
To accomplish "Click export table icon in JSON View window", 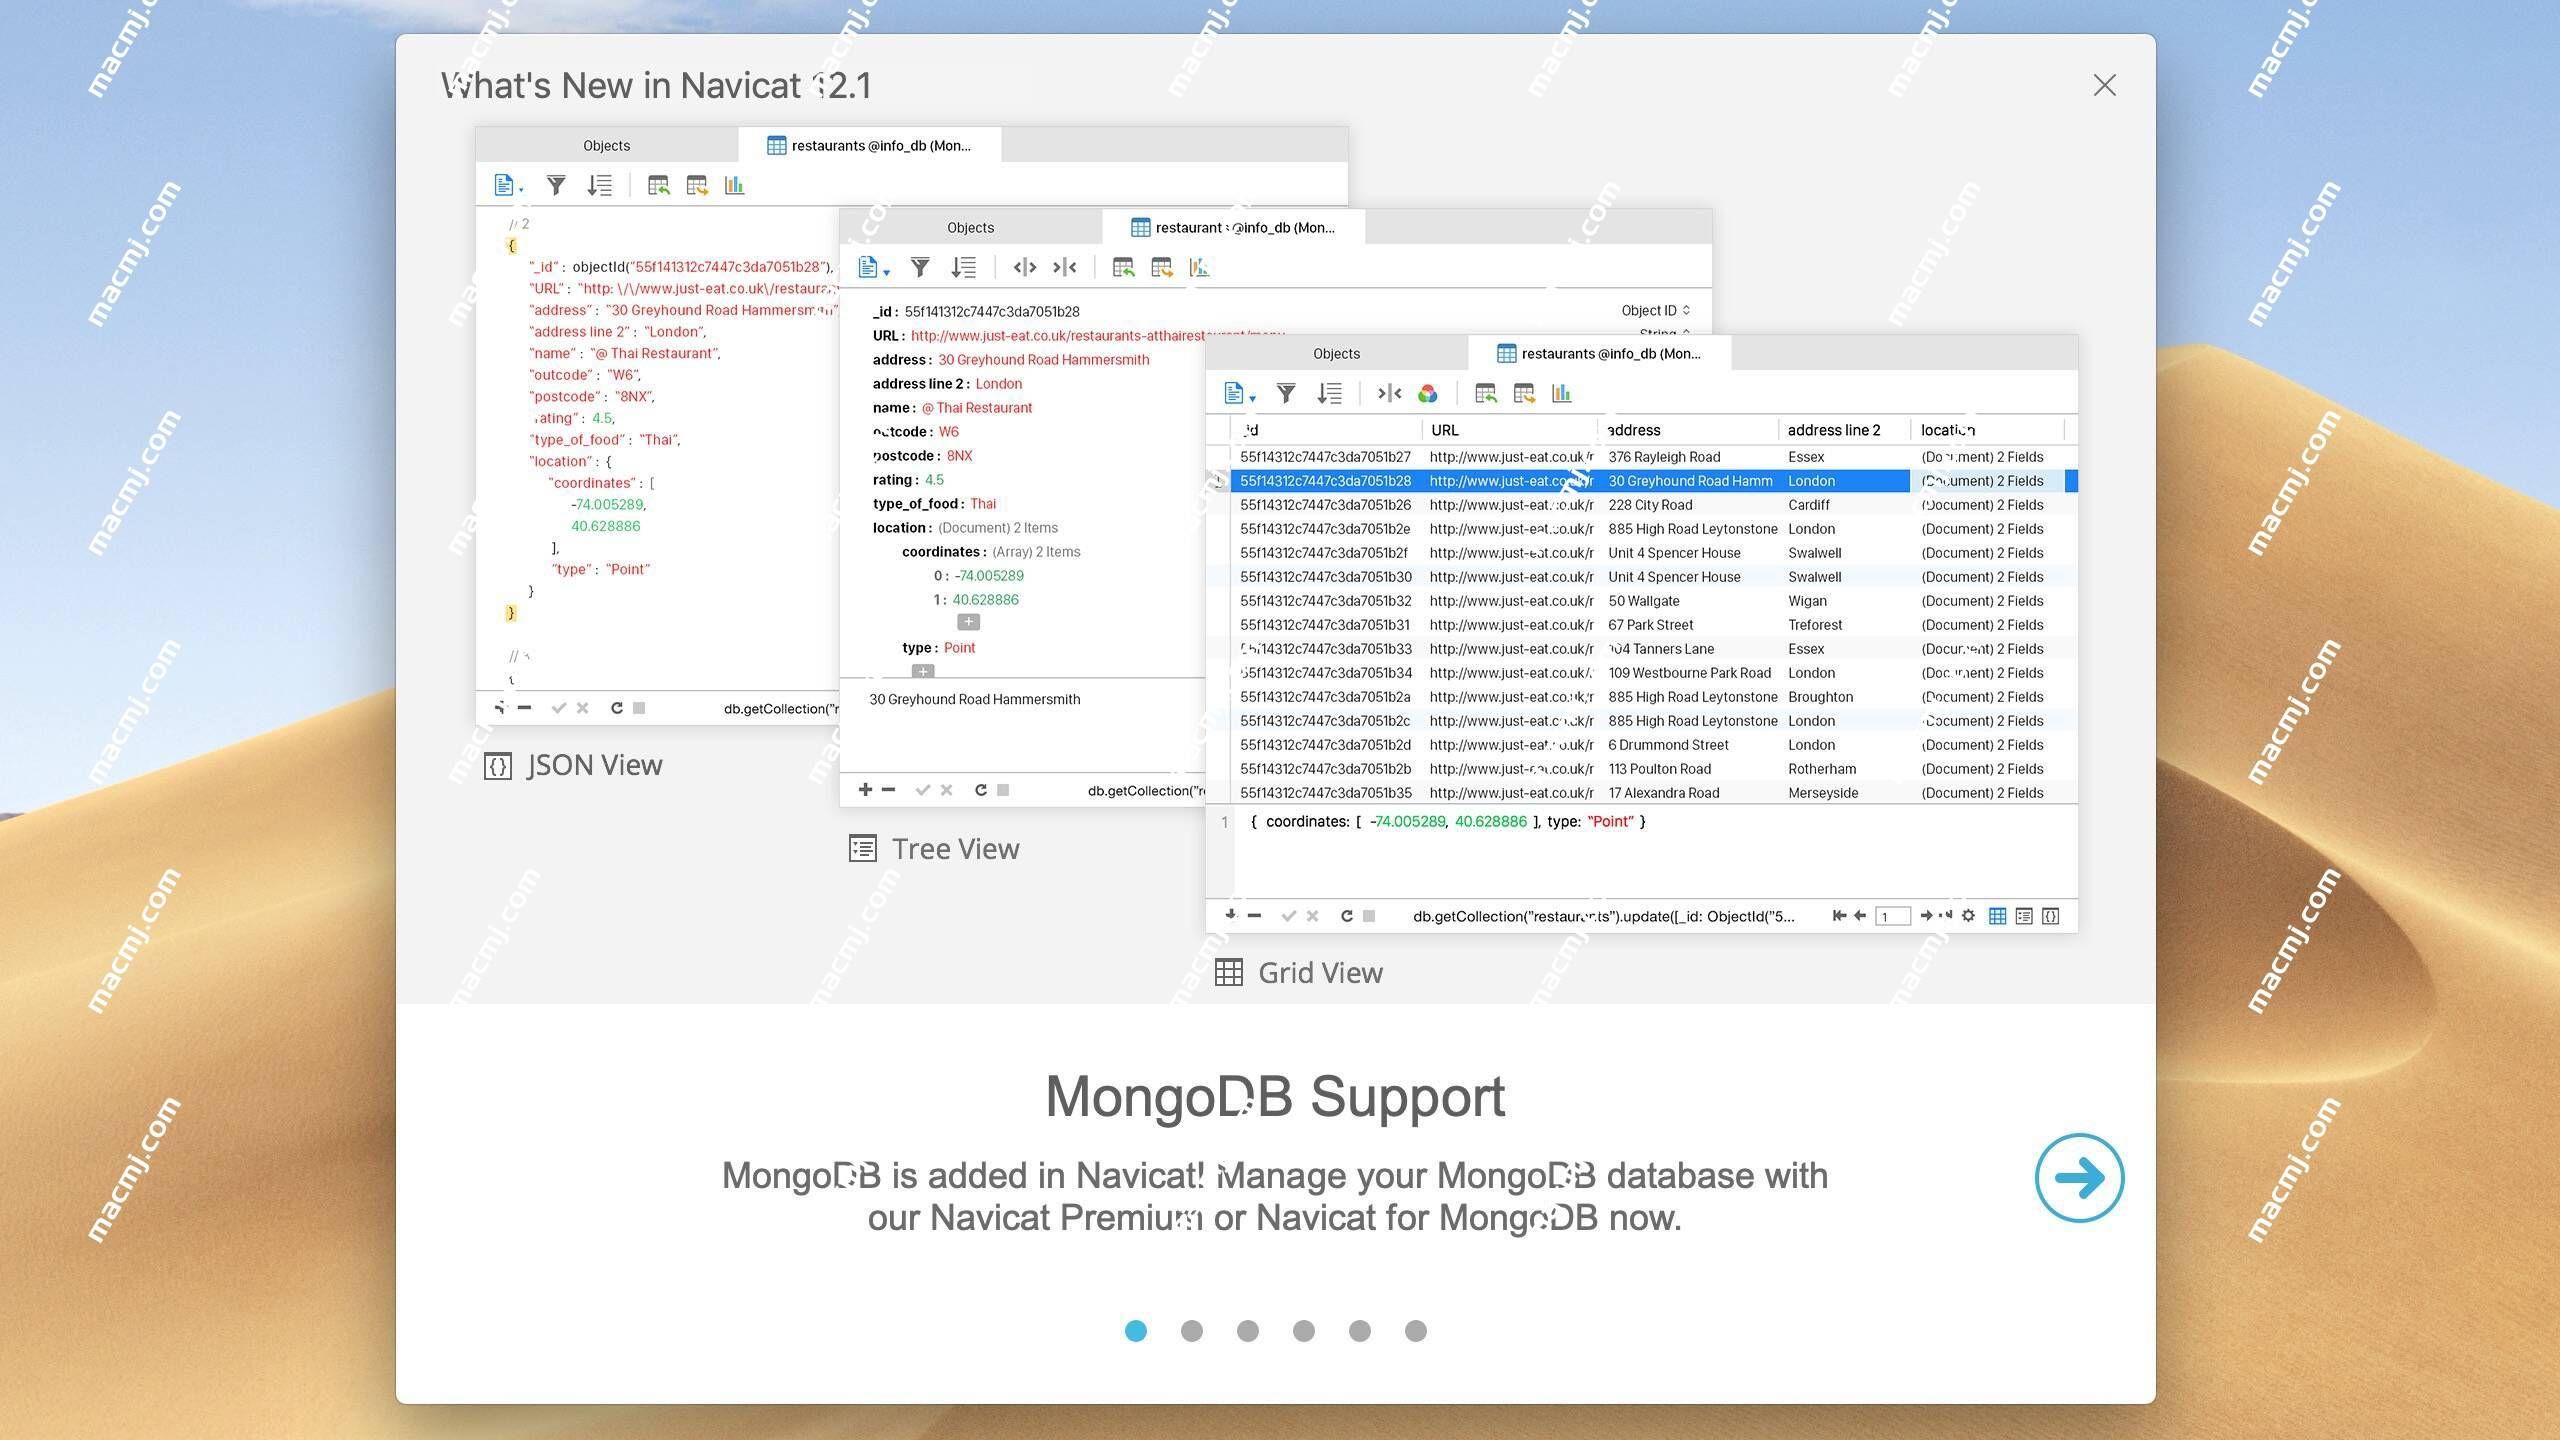I will pos(697,185).
